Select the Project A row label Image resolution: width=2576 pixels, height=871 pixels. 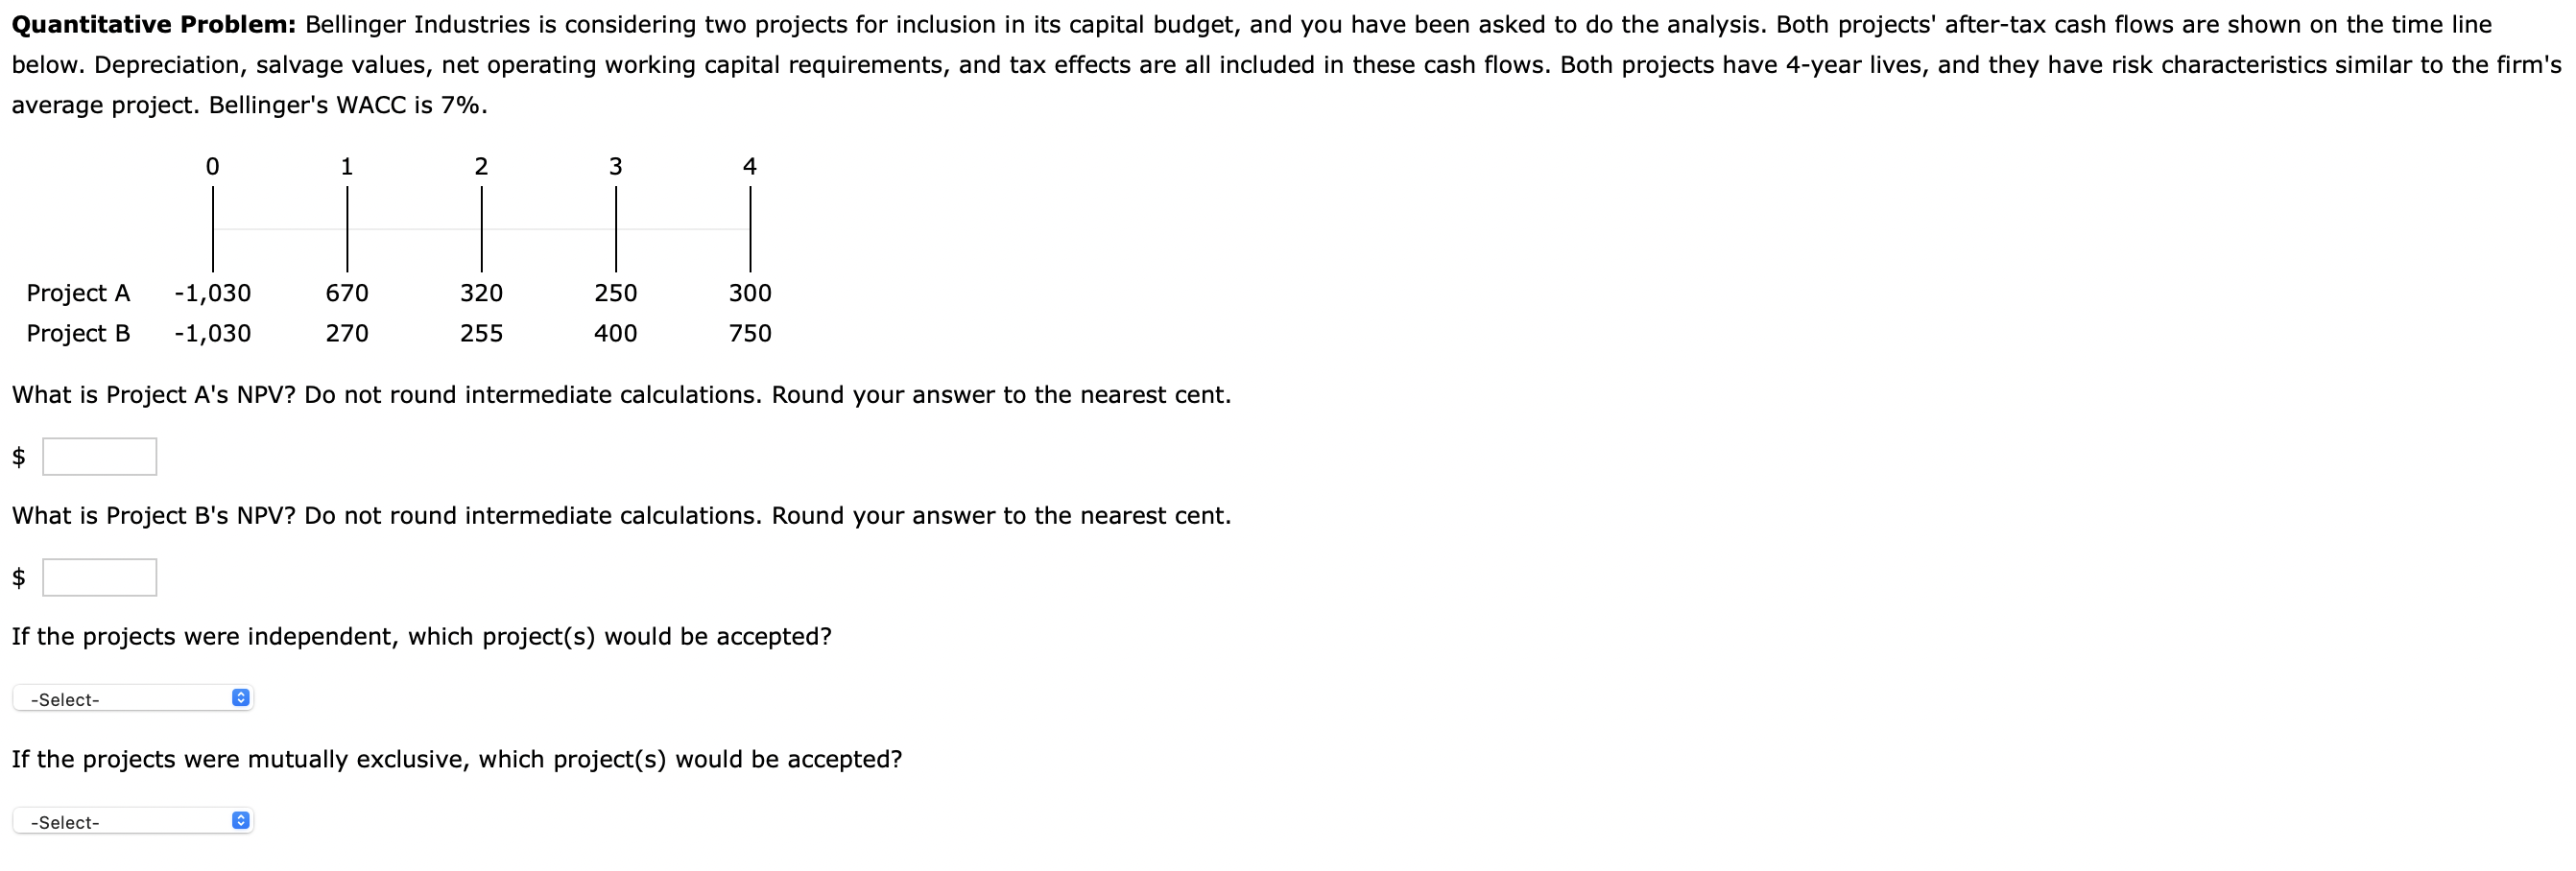(x=78, y=292)
